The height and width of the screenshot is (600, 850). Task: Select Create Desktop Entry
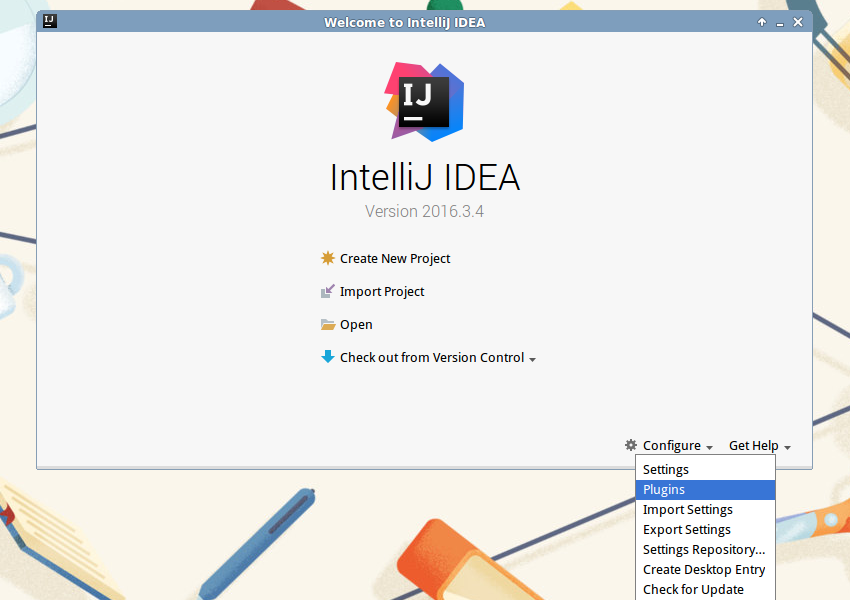pos(705,570)
